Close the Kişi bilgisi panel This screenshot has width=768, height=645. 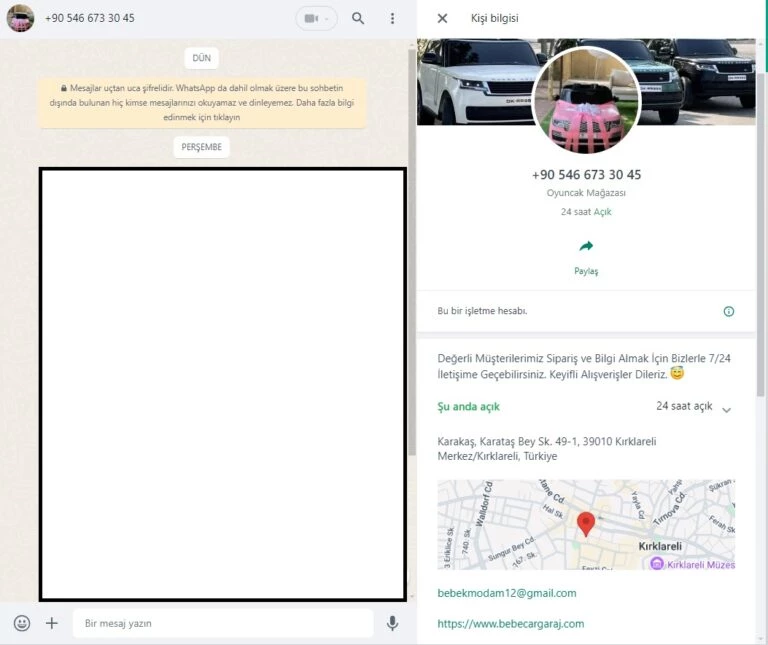point(442,19)
